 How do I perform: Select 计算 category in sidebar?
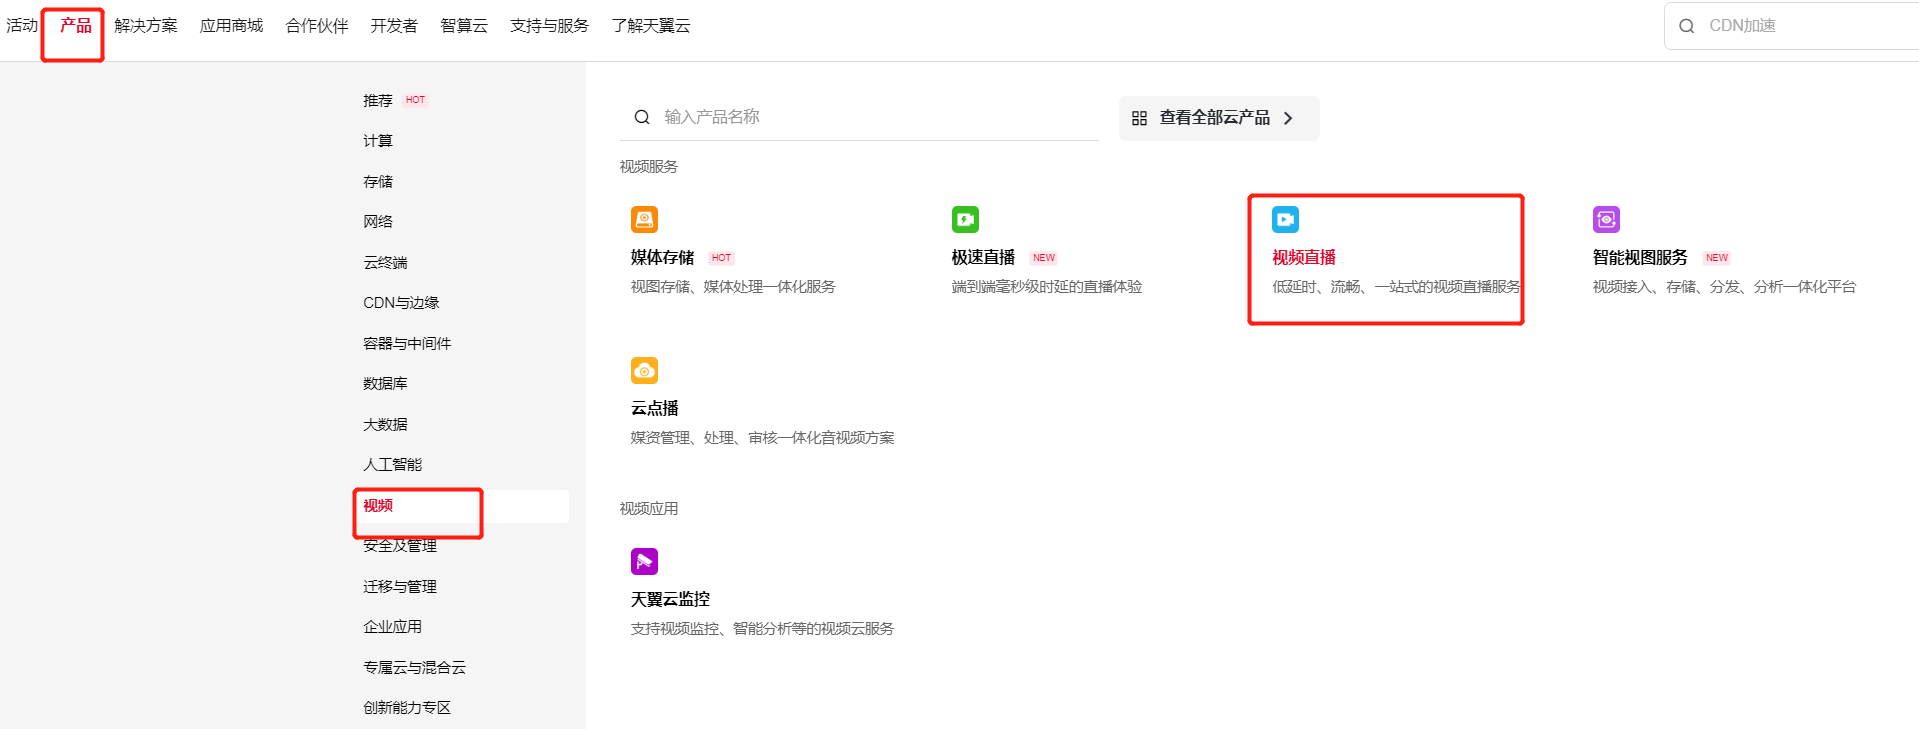click(x=378, y=141)
